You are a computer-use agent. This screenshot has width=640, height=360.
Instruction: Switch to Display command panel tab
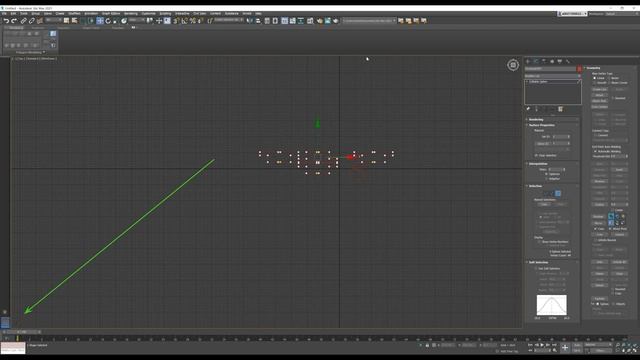point(560,61)
